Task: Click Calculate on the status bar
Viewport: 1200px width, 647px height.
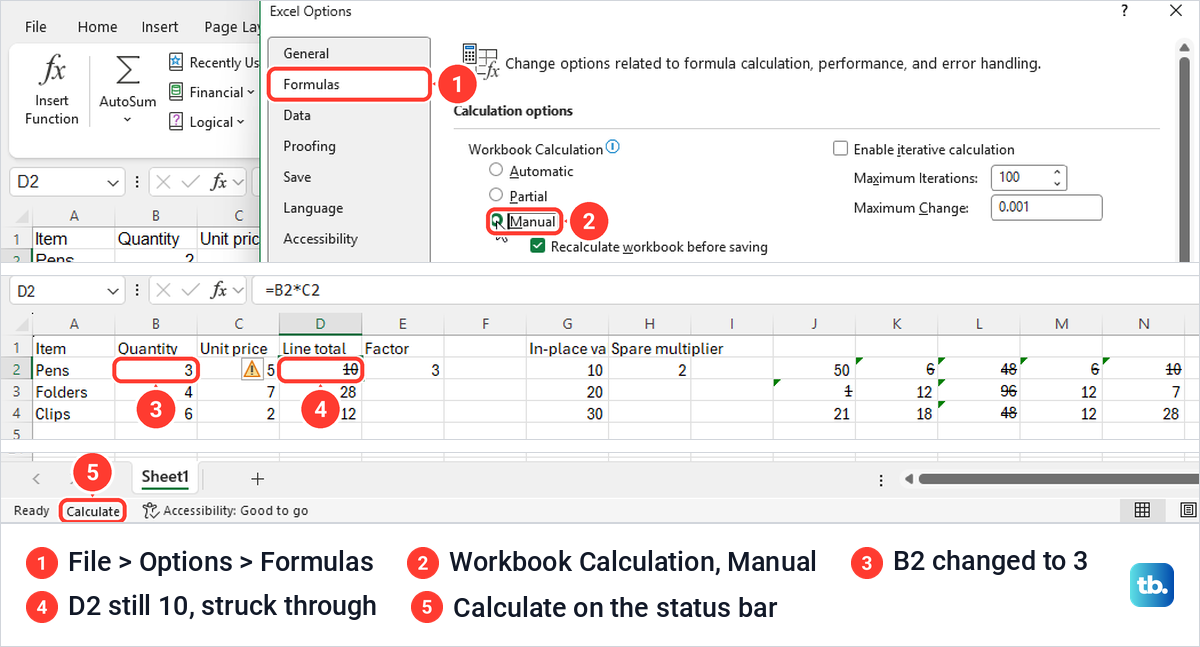Action: (93, 511)
